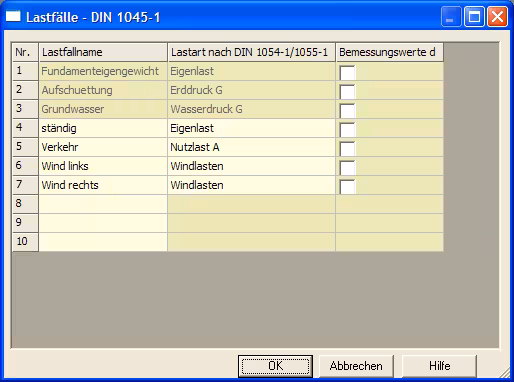Image resolution: width=514 pixels, height=382 pixels.
Task: Click the empty Lastfallname cell in row 9
Action: [103, 223]
